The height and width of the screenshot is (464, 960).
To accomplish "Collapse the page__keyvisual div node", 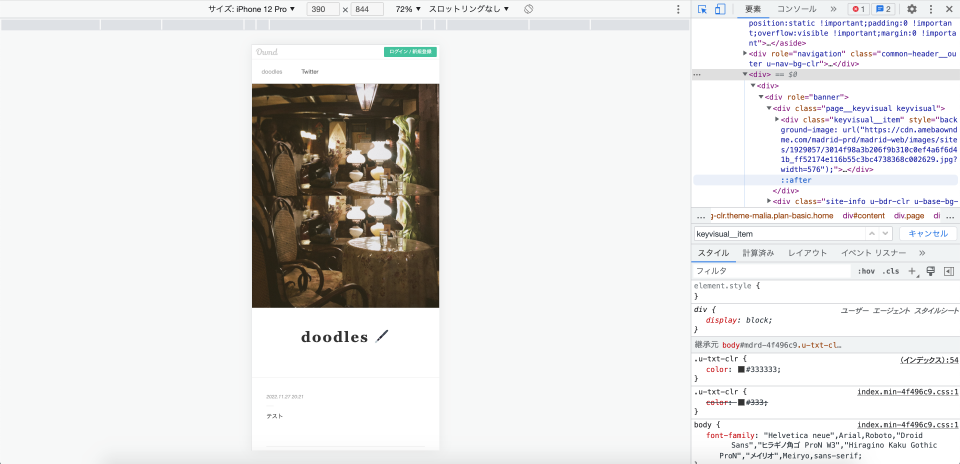I will pos(769,108).
